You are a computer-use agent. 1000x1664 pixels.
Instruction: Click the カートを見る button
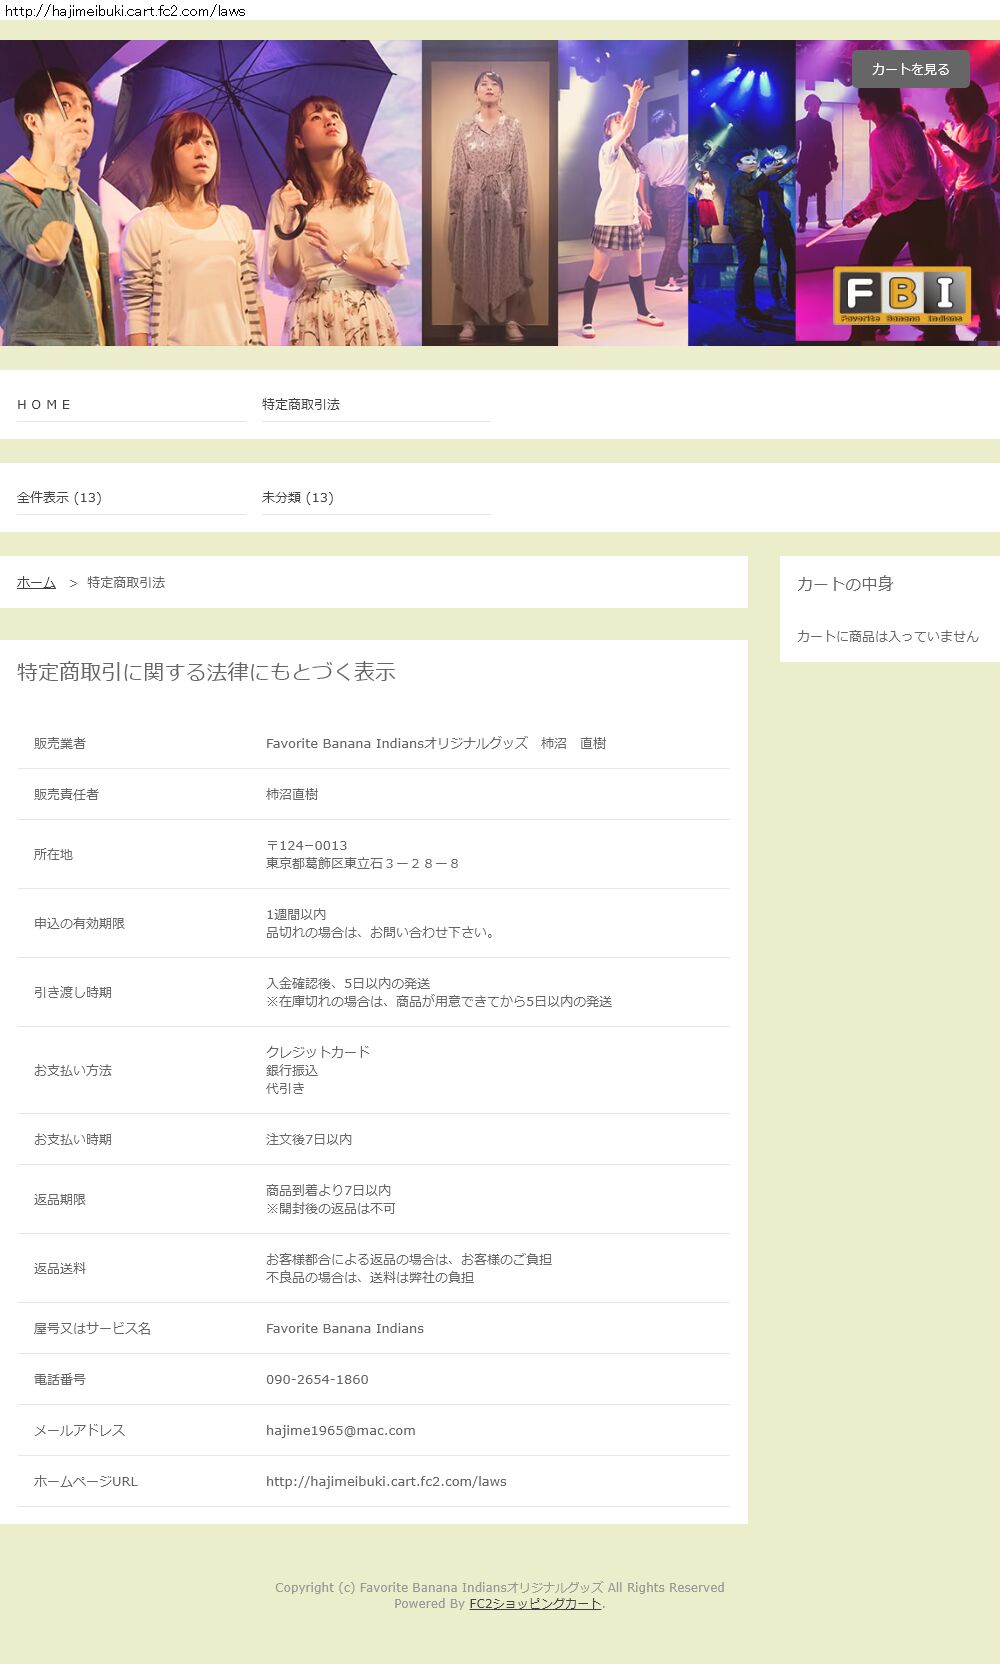click(x=910, y=69)
